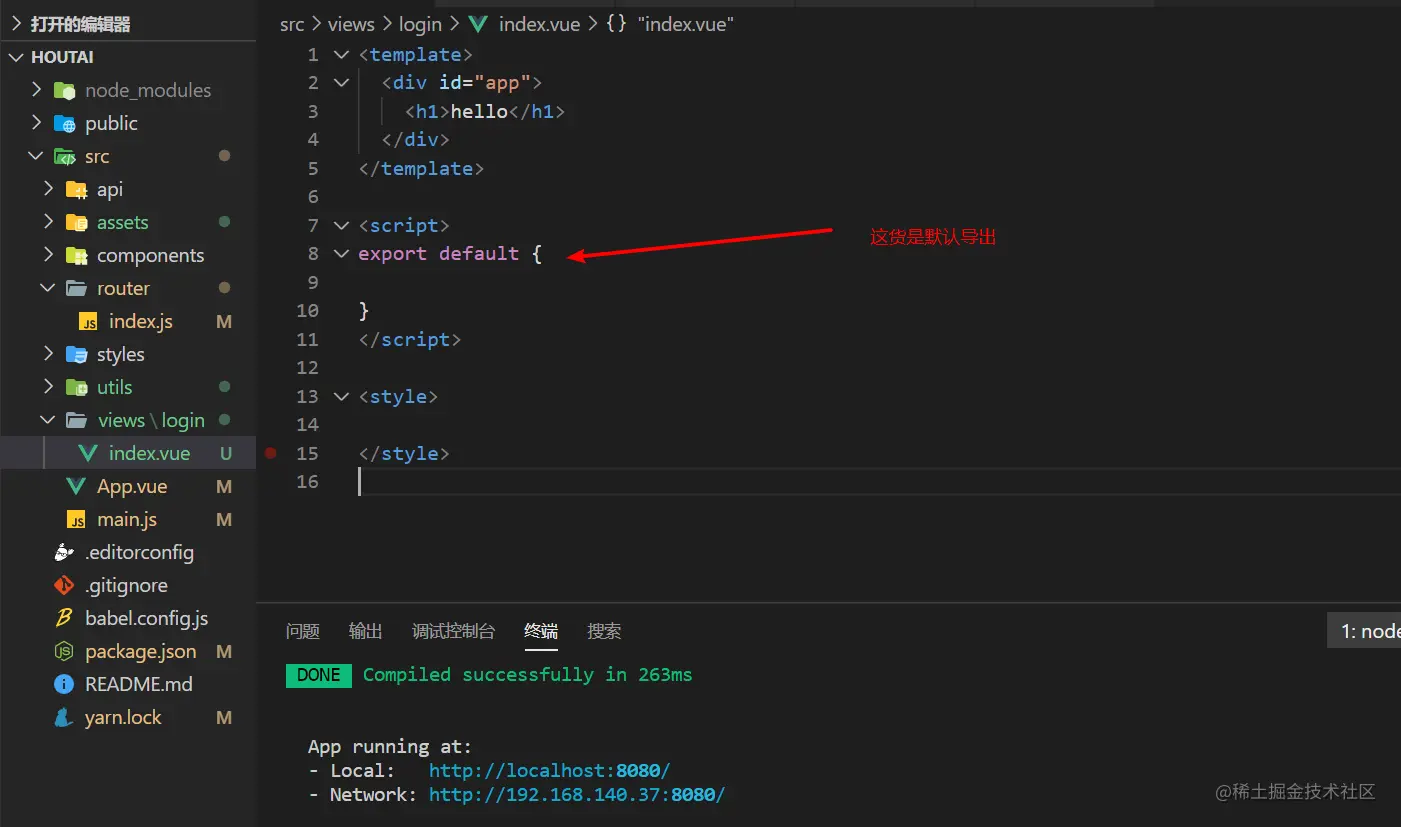Fold the div block at line 2

pyautogui.click(x=341, y=83)
